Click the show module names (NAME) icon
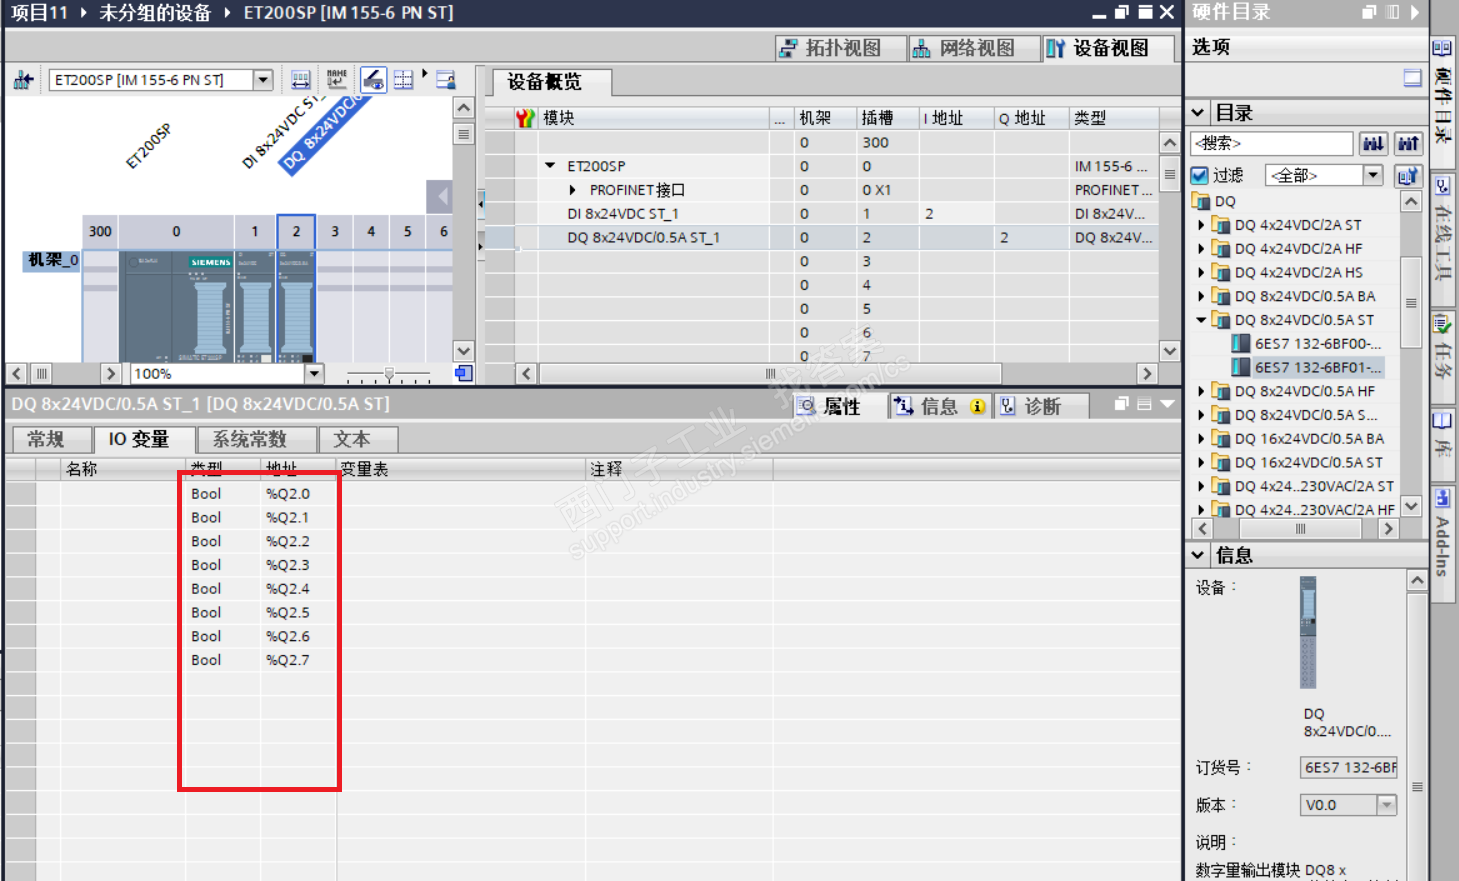Image resolution: width=1459 pixels, height=881 pixels. [337, 80]
